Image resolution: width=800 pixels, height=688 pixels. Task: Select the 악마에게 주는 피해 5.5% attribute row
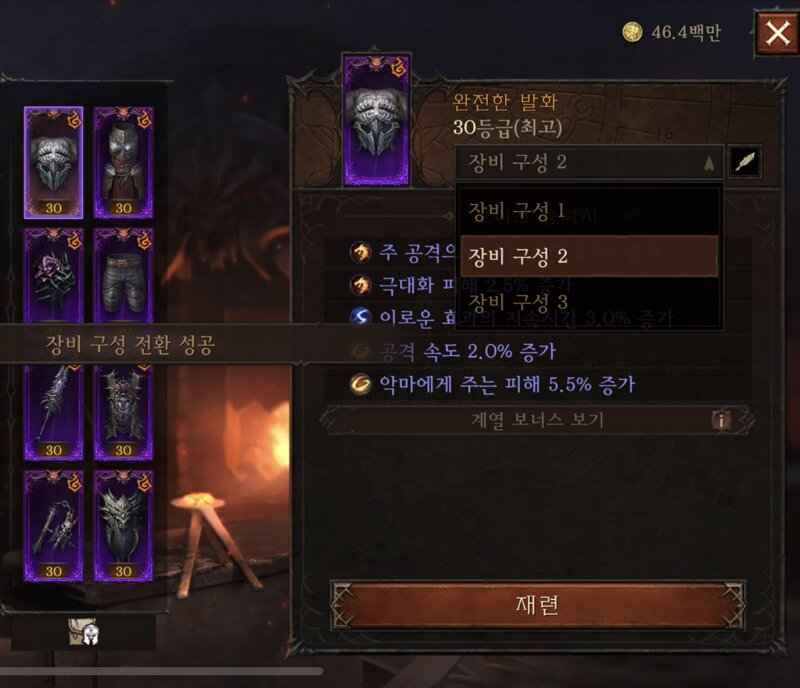pos(537,384)
